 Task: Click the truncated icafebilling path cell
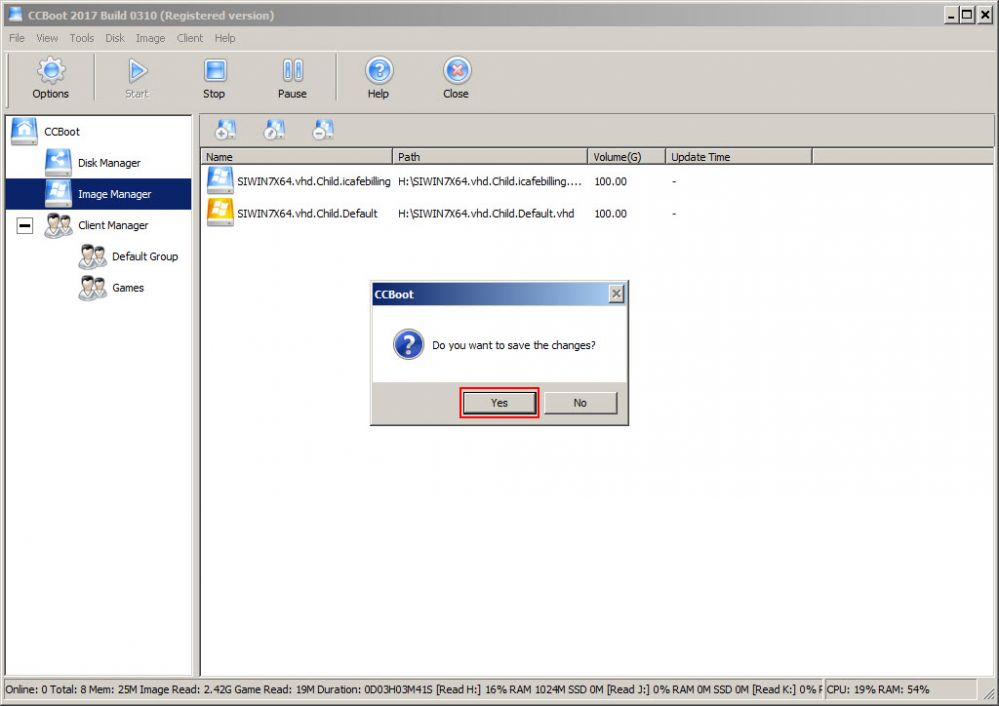(x=489, y=182)
